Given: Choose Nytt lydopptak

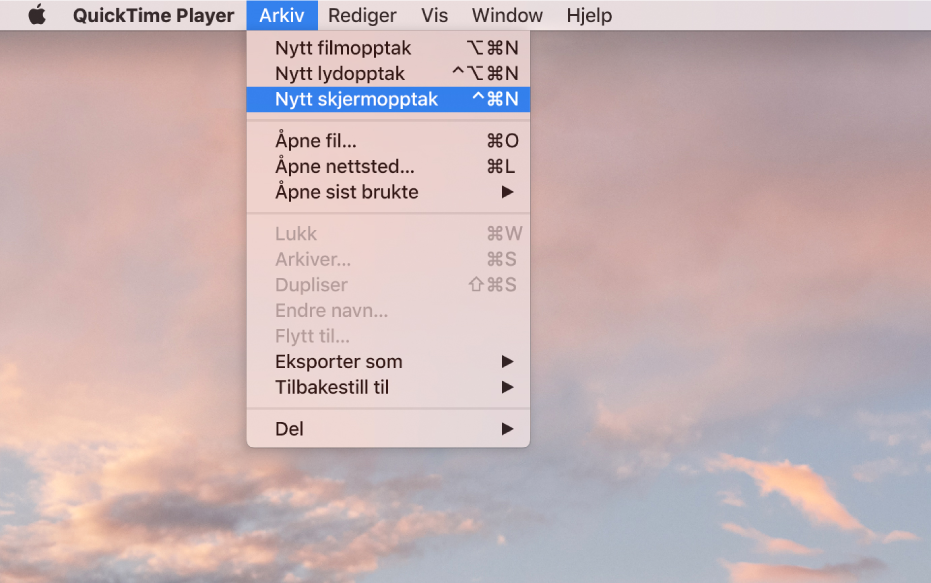Looking at the screenshot, I should pyautogui.click(x=388, y=74).
